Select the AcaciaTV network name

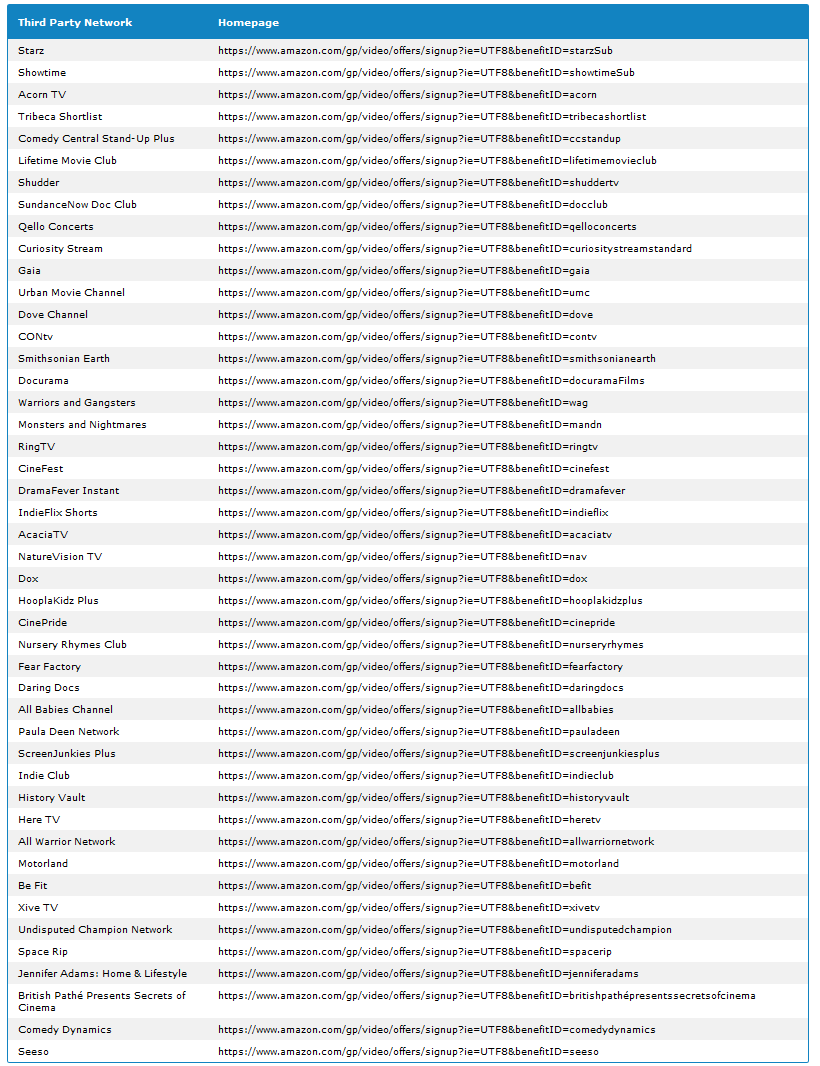point(43,534)
